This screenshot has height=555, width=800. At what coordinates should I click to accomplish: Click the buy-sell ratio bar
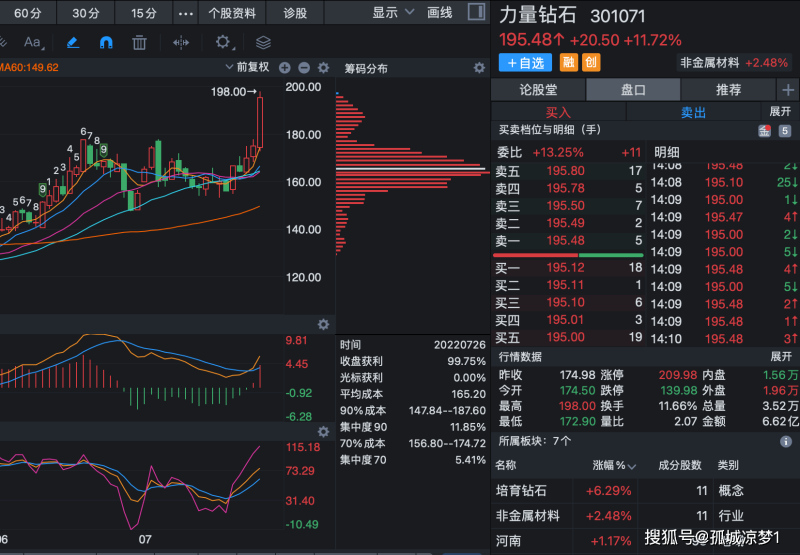568,255
